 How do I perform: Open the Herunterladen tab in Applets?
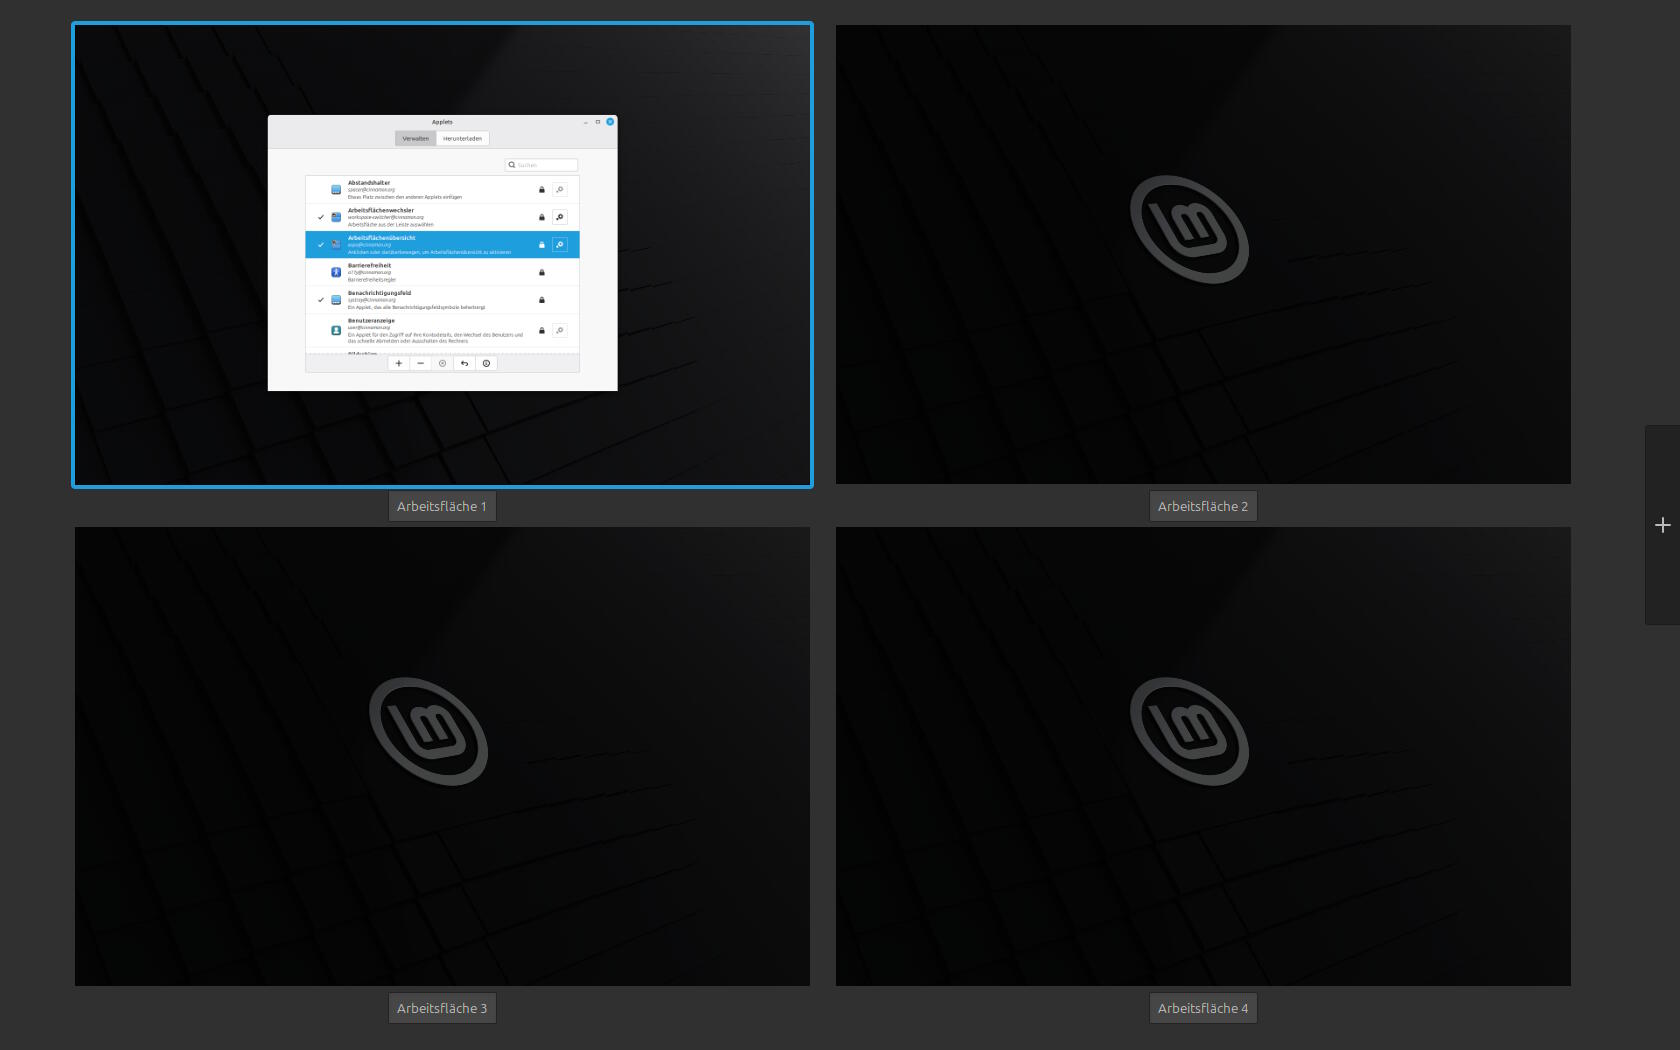(x=462, y=139)
